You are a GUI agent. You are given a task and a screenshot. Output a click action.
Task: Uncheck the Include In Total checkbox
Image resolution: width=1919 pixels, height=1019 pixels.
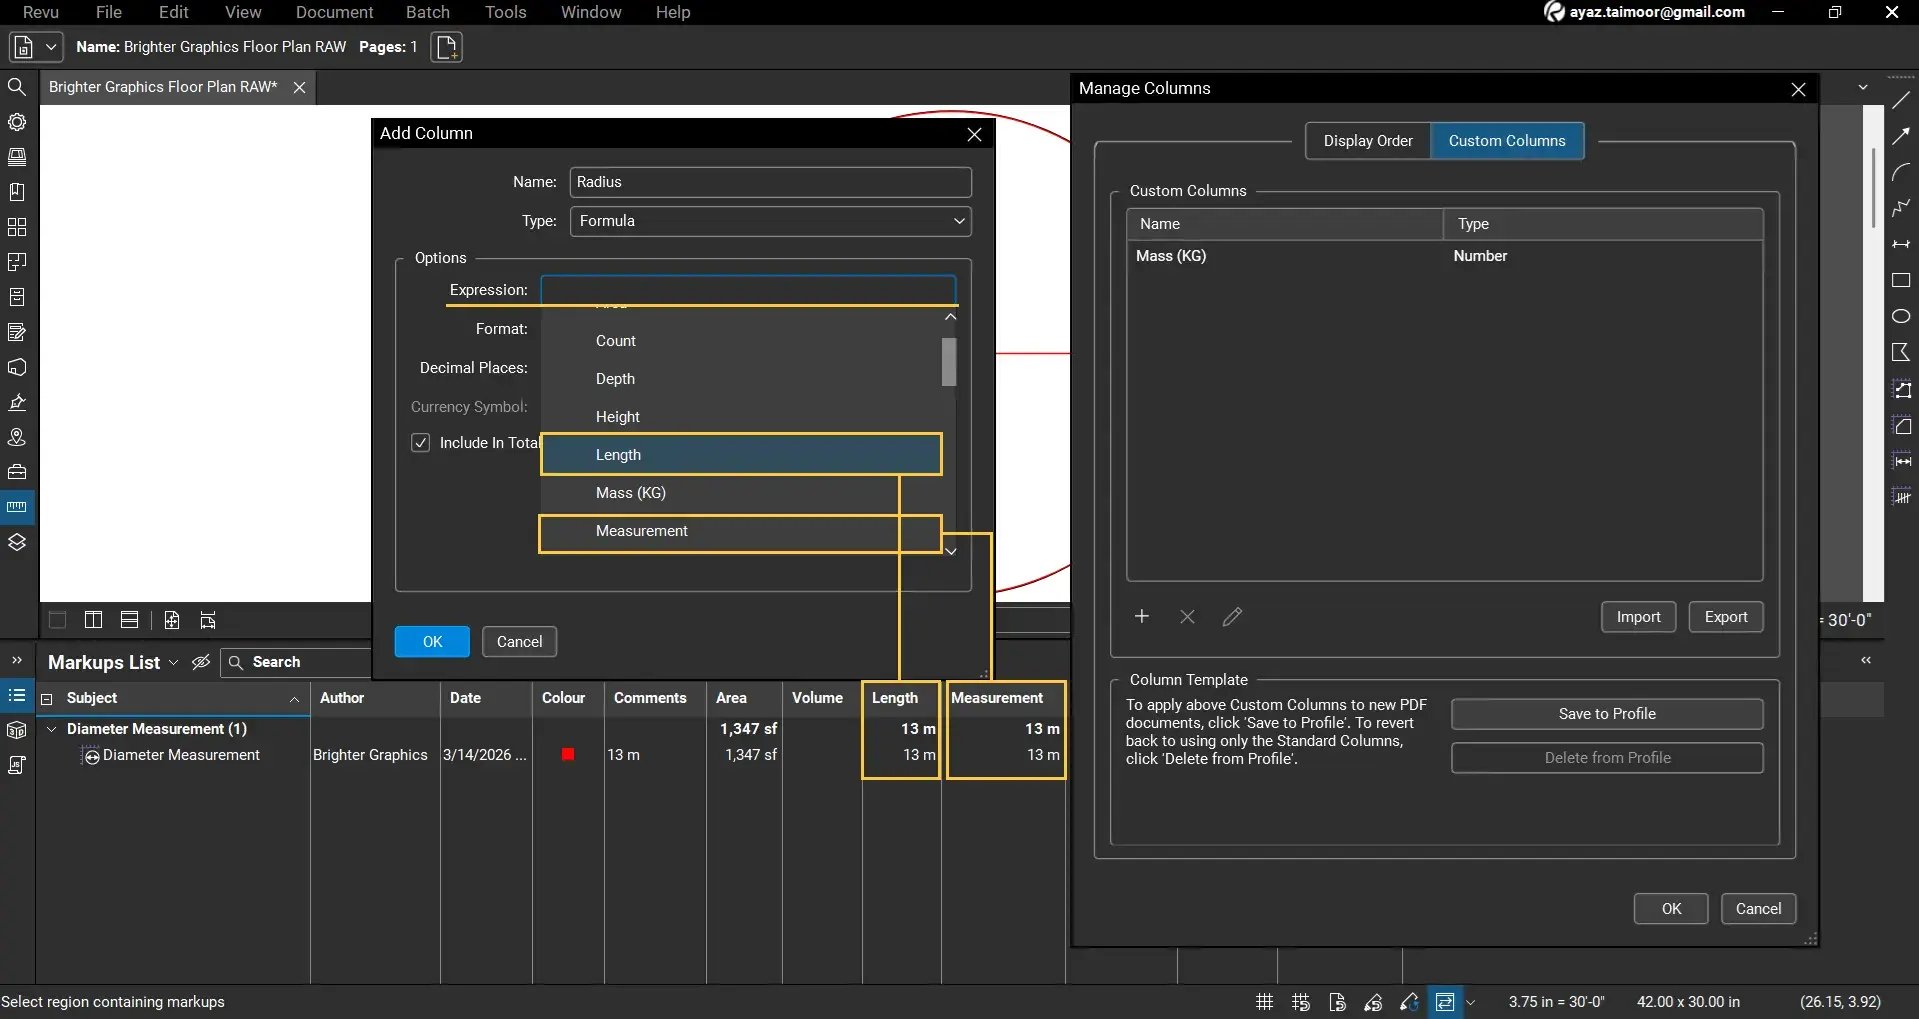(421, 443)
